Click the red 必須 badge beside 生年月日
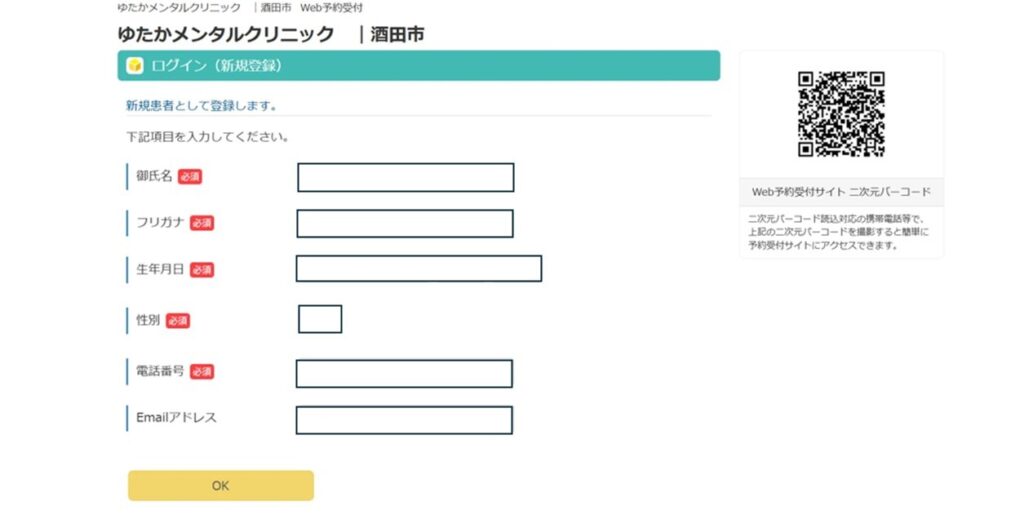The image size is (1024, 515). click(x=202, y=270)
